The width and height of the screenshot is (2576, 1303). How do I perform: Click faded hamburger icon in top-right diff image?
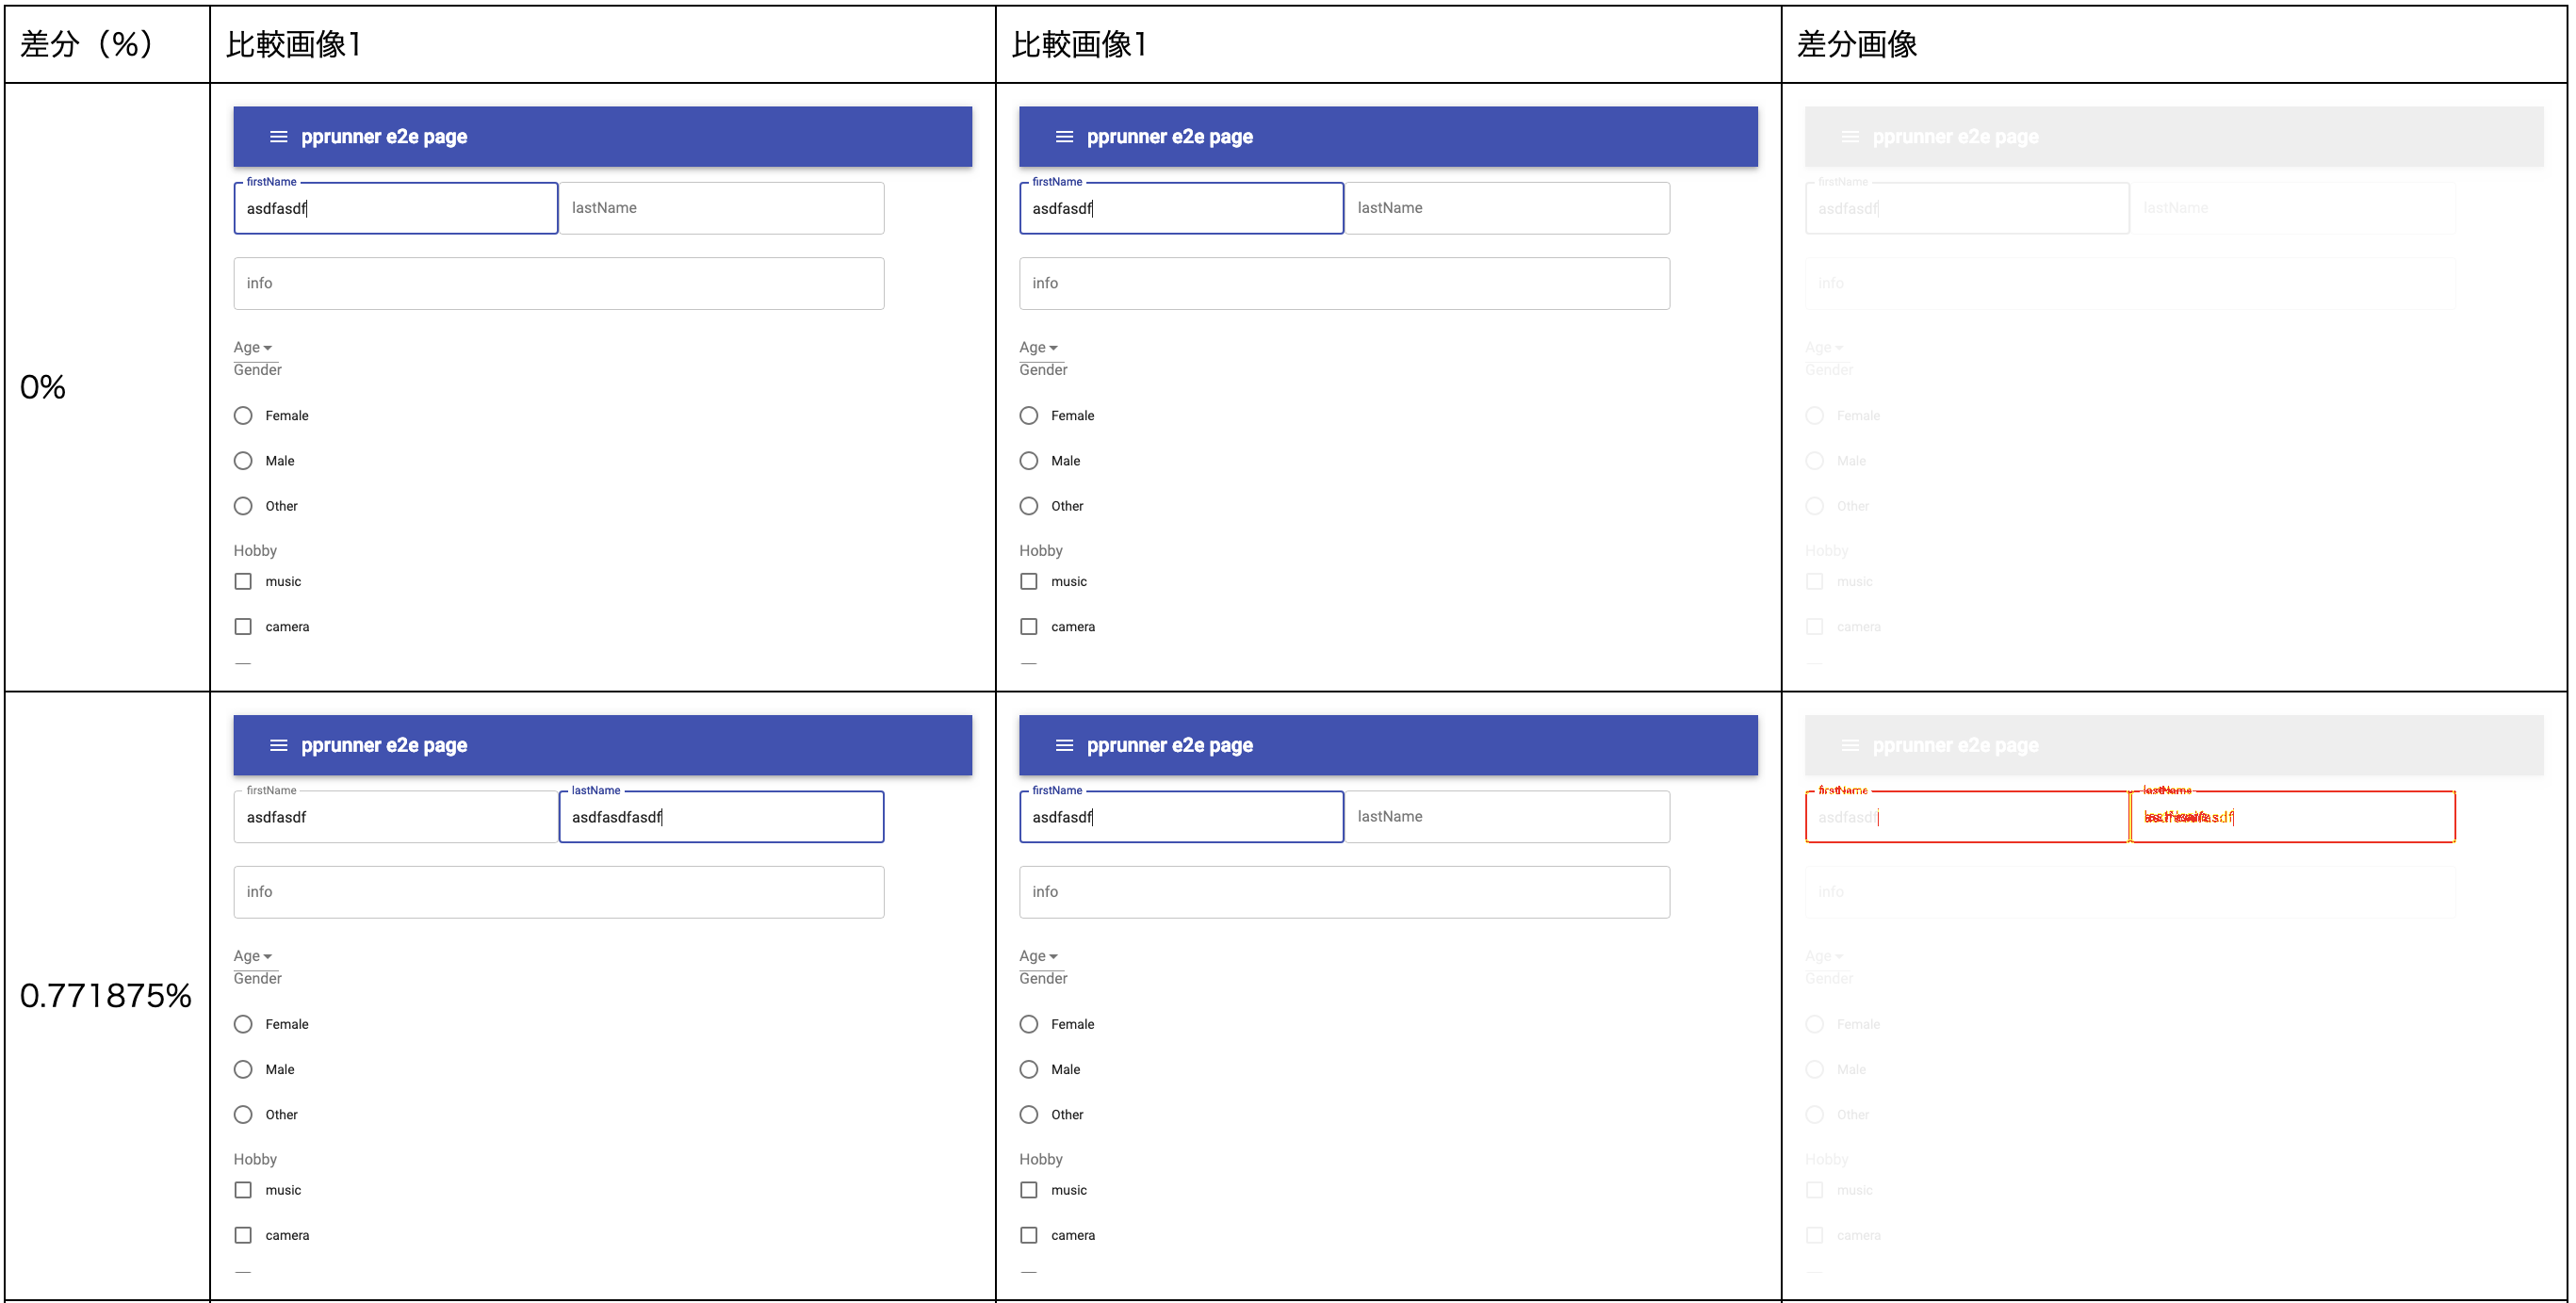click(x=1850, y=137)
